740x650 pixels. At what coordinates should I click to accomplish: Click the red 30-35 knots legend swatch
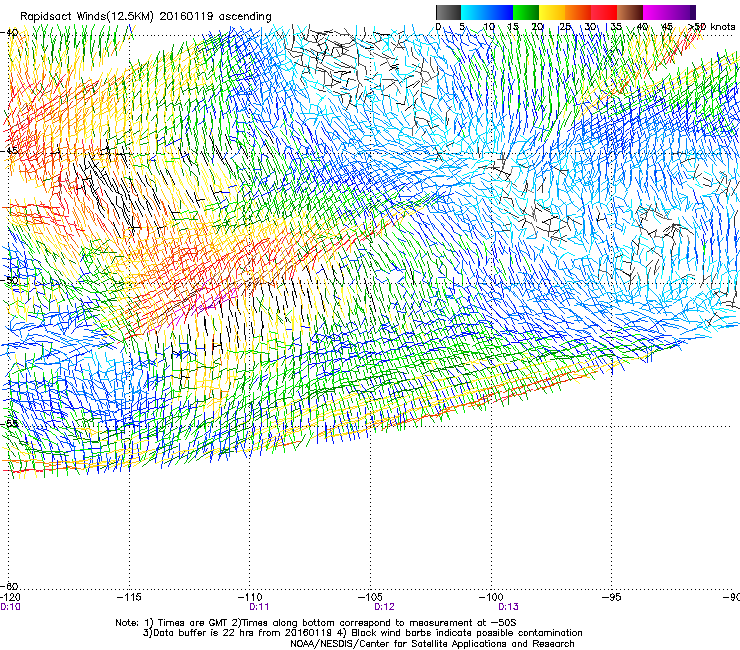604,12
